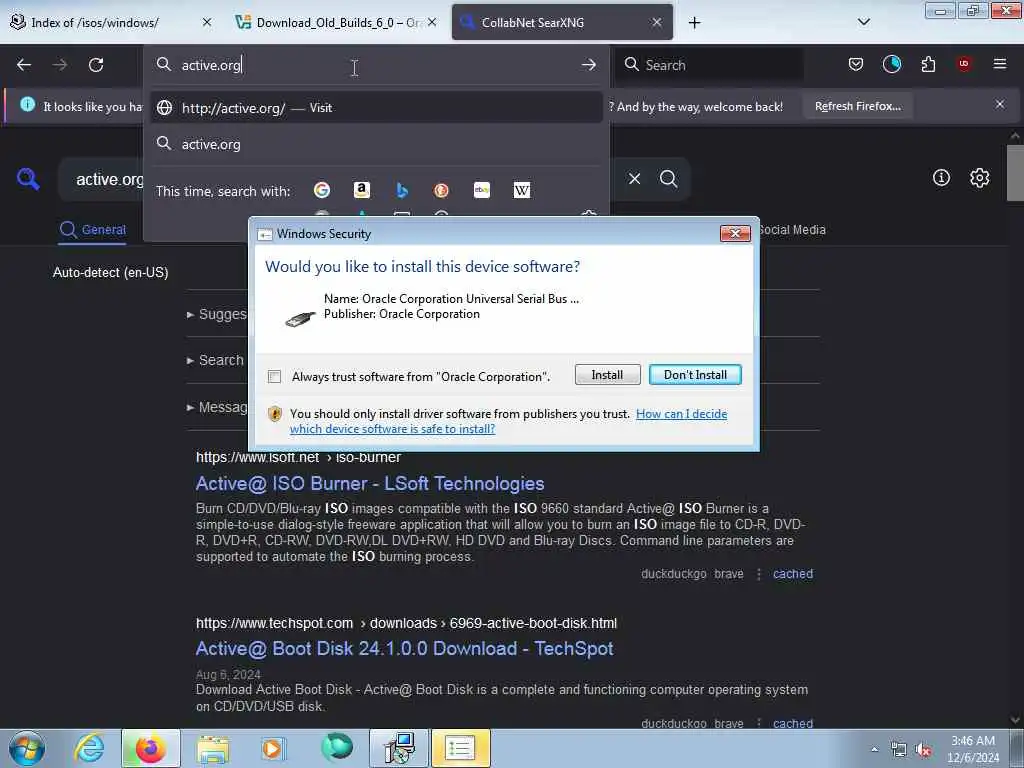The height and width of the screenshot is (768, 1024).
Task: Switch to Firefox in the taskbar
Action: click(150, 748)
